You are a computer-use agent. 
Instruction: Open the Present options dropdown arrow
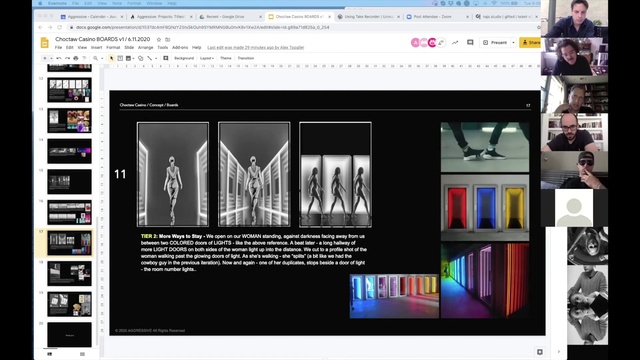point(513,42)
